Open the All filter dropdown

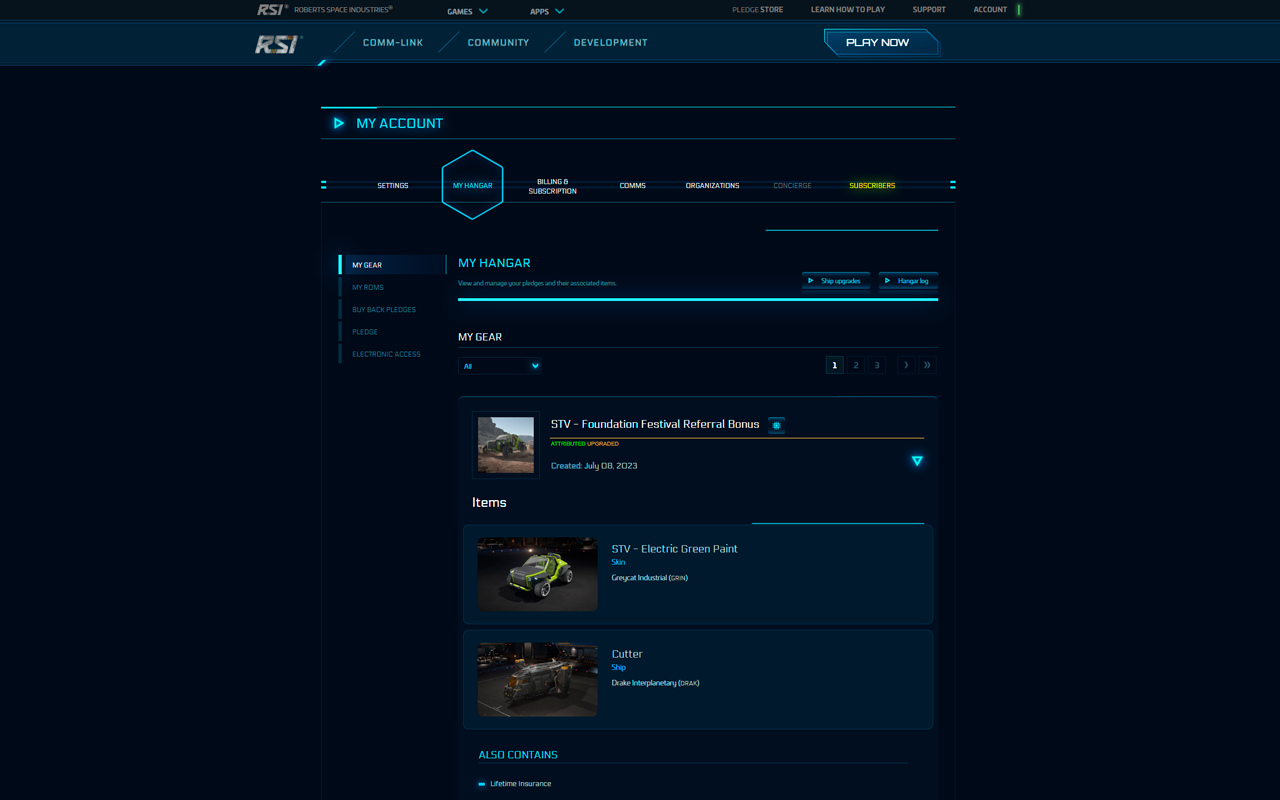coord(500,366)
